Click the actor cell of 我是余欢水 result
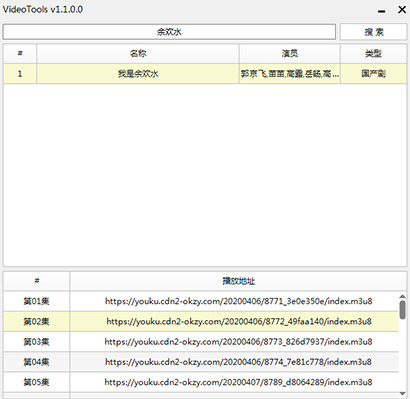 click(289, 74)
